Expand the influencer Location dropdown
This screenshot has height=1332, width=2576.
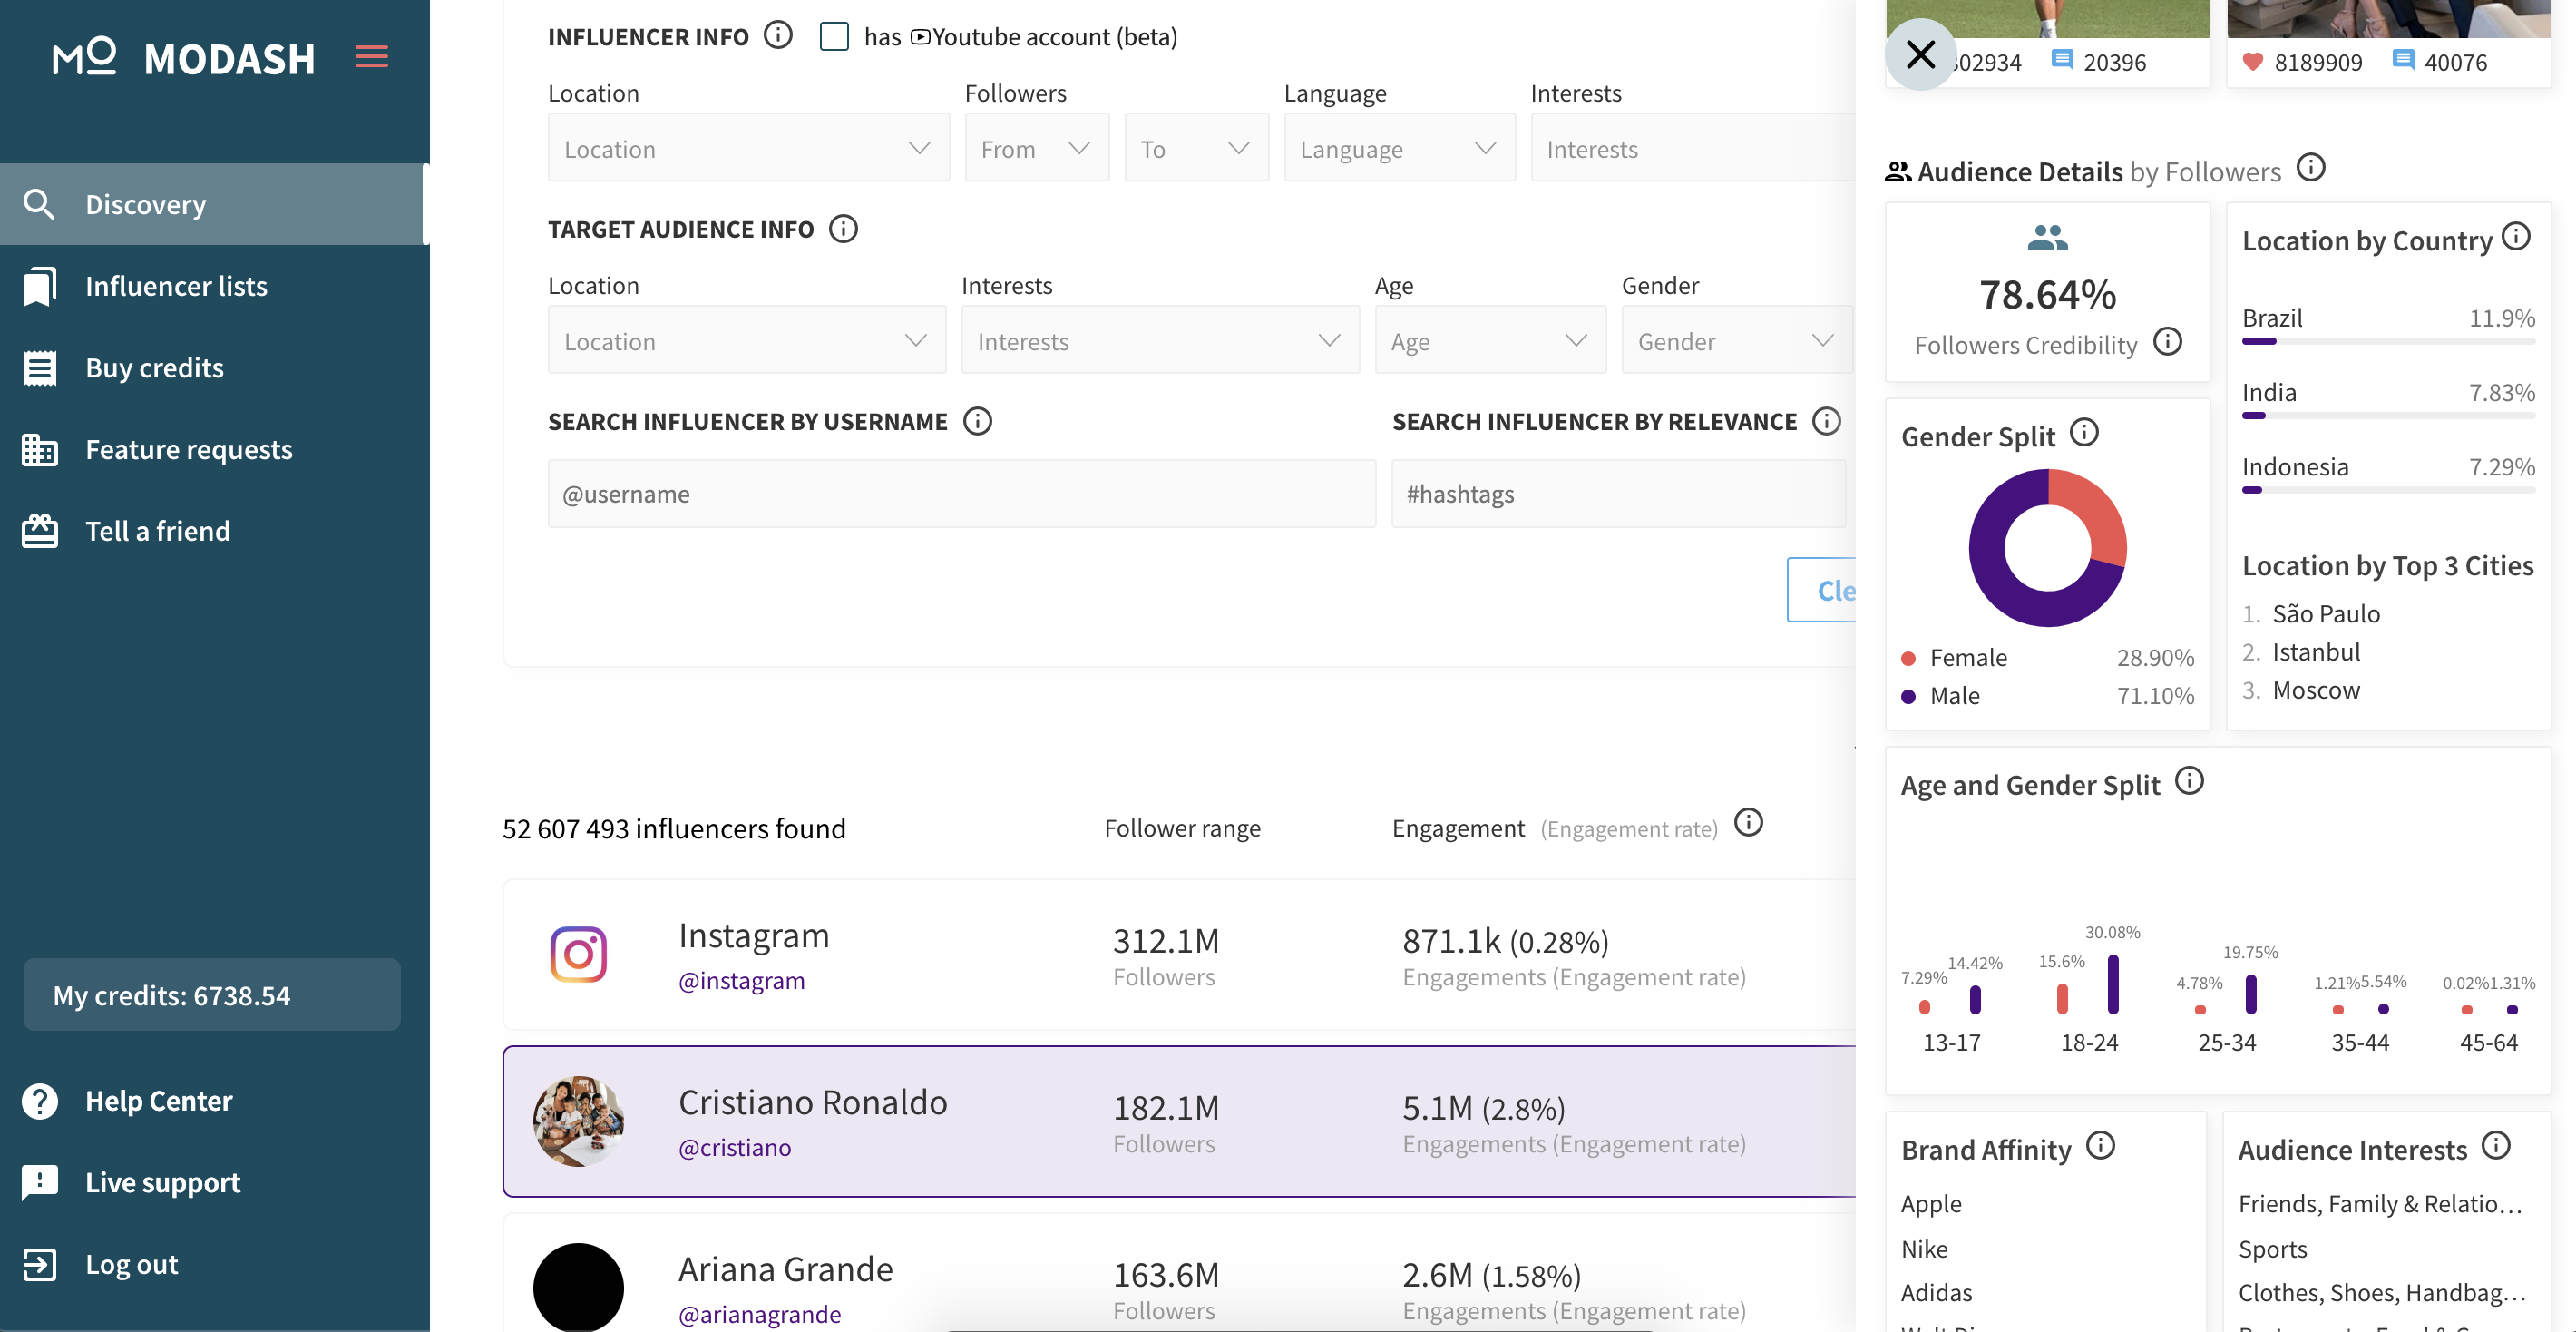[747, 148]
